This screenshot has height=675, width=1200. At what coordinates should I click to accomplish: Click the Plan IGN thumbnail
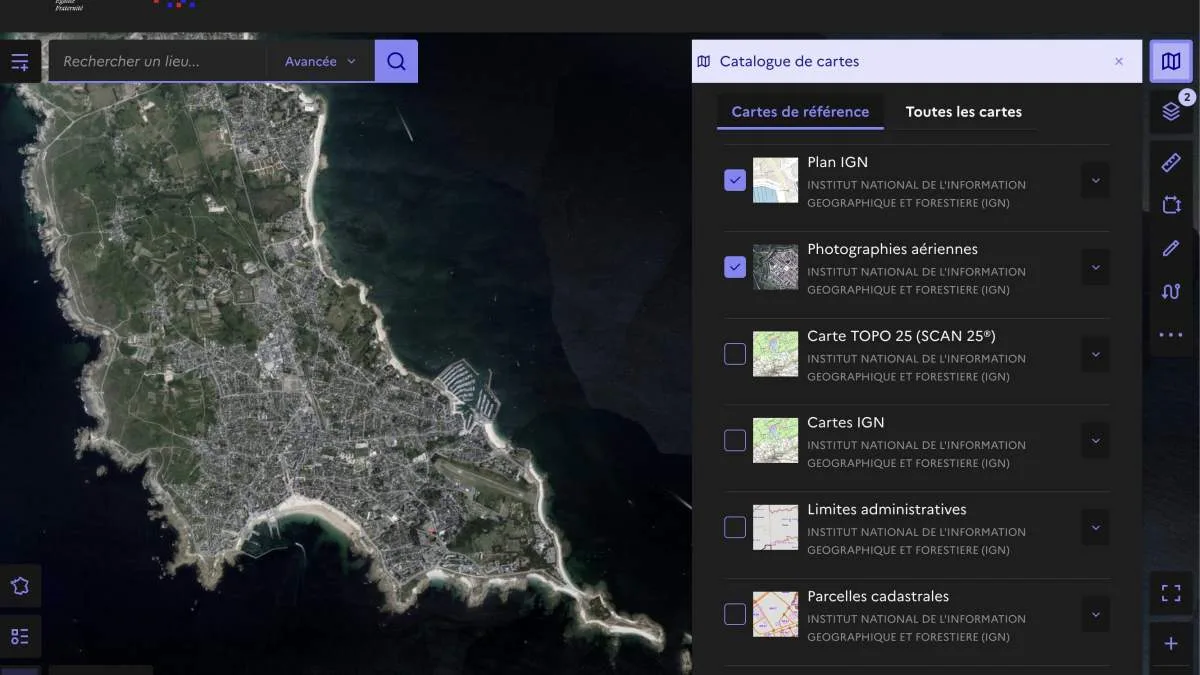click(x=775, y=180)
